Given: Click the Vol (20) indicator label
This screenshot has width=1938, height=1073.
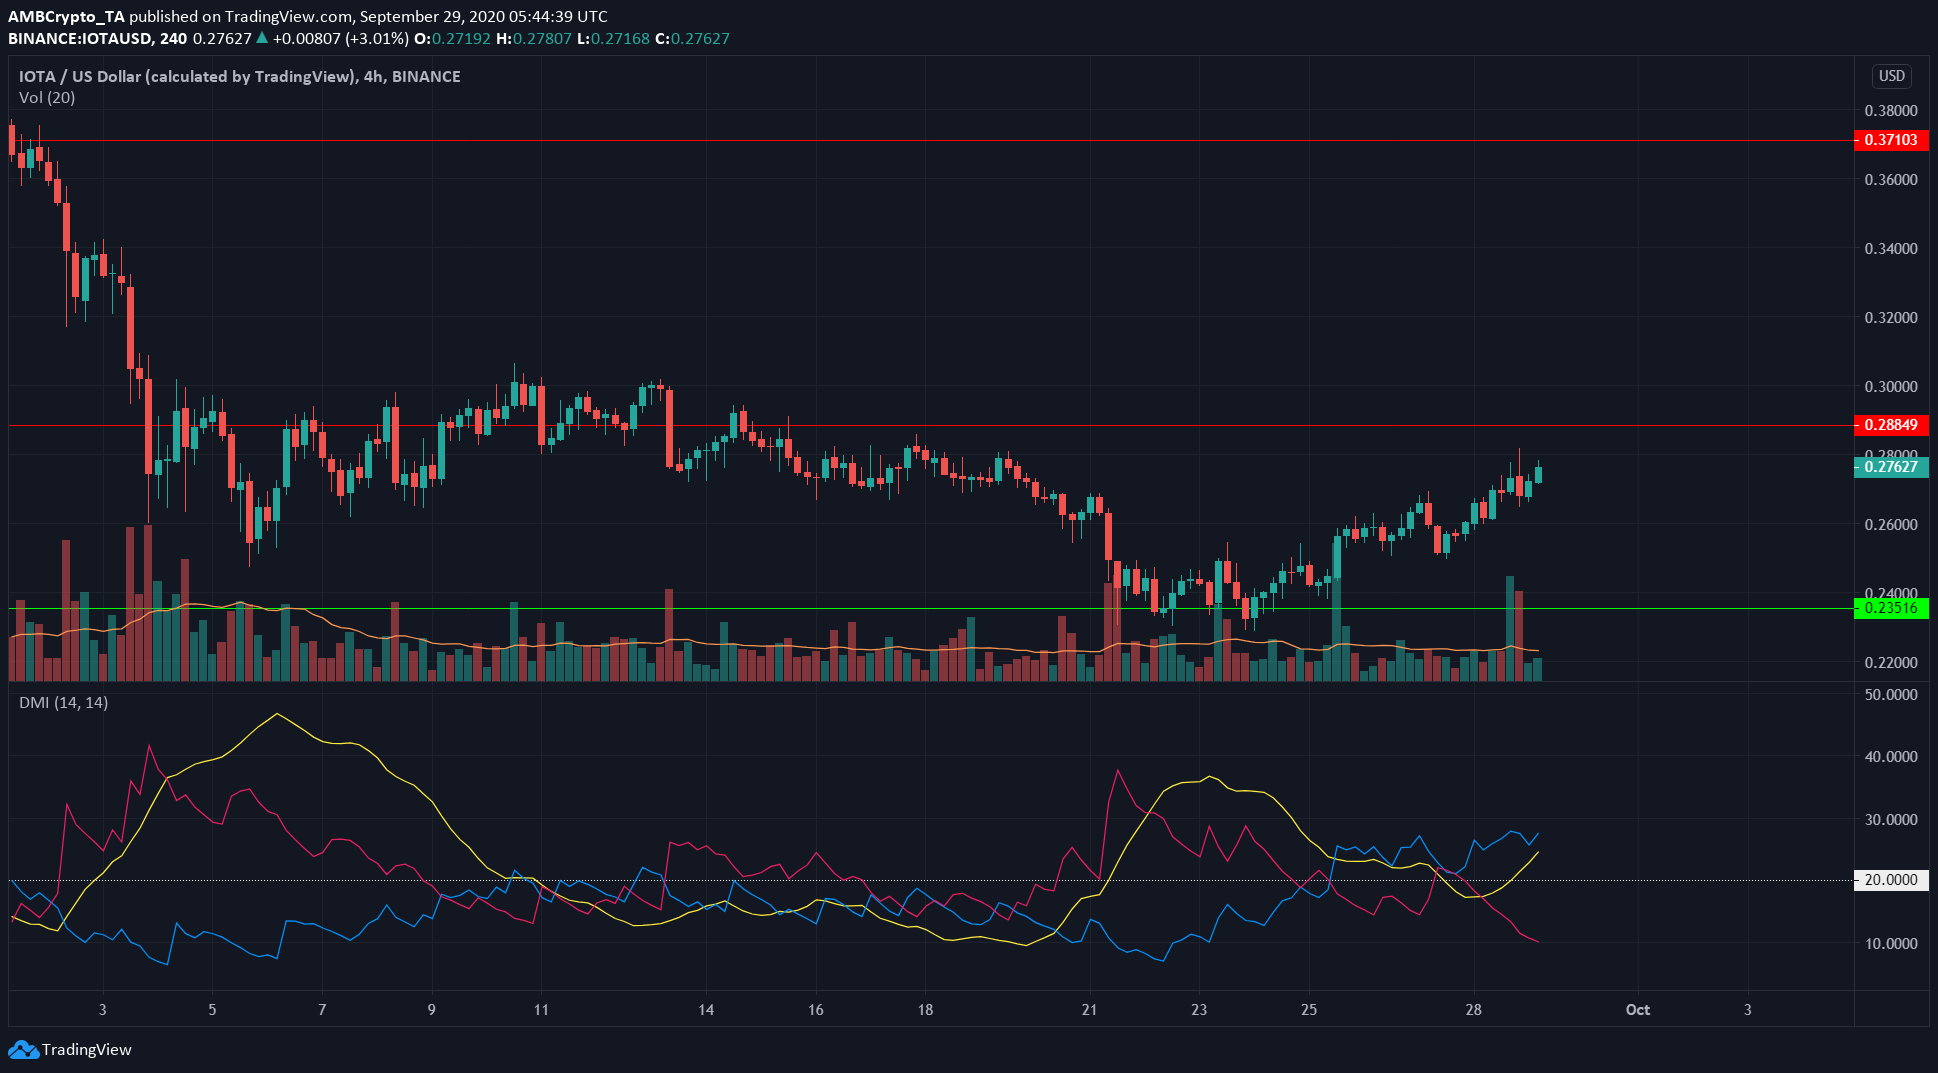Looking at the screenshot, I should pos(47,97).
